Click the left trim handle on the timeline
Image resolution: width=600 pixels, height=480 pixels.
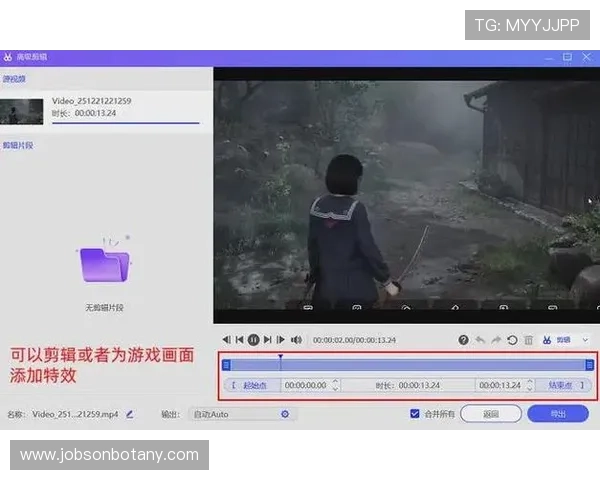tap(226, 365)
